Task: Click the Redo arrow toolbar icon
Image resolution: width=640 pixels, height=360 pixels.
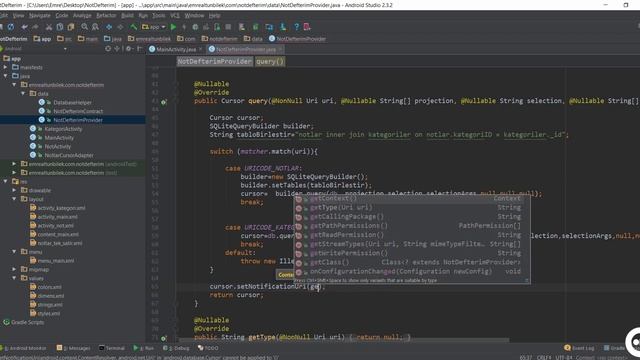Action: (35, 27)
